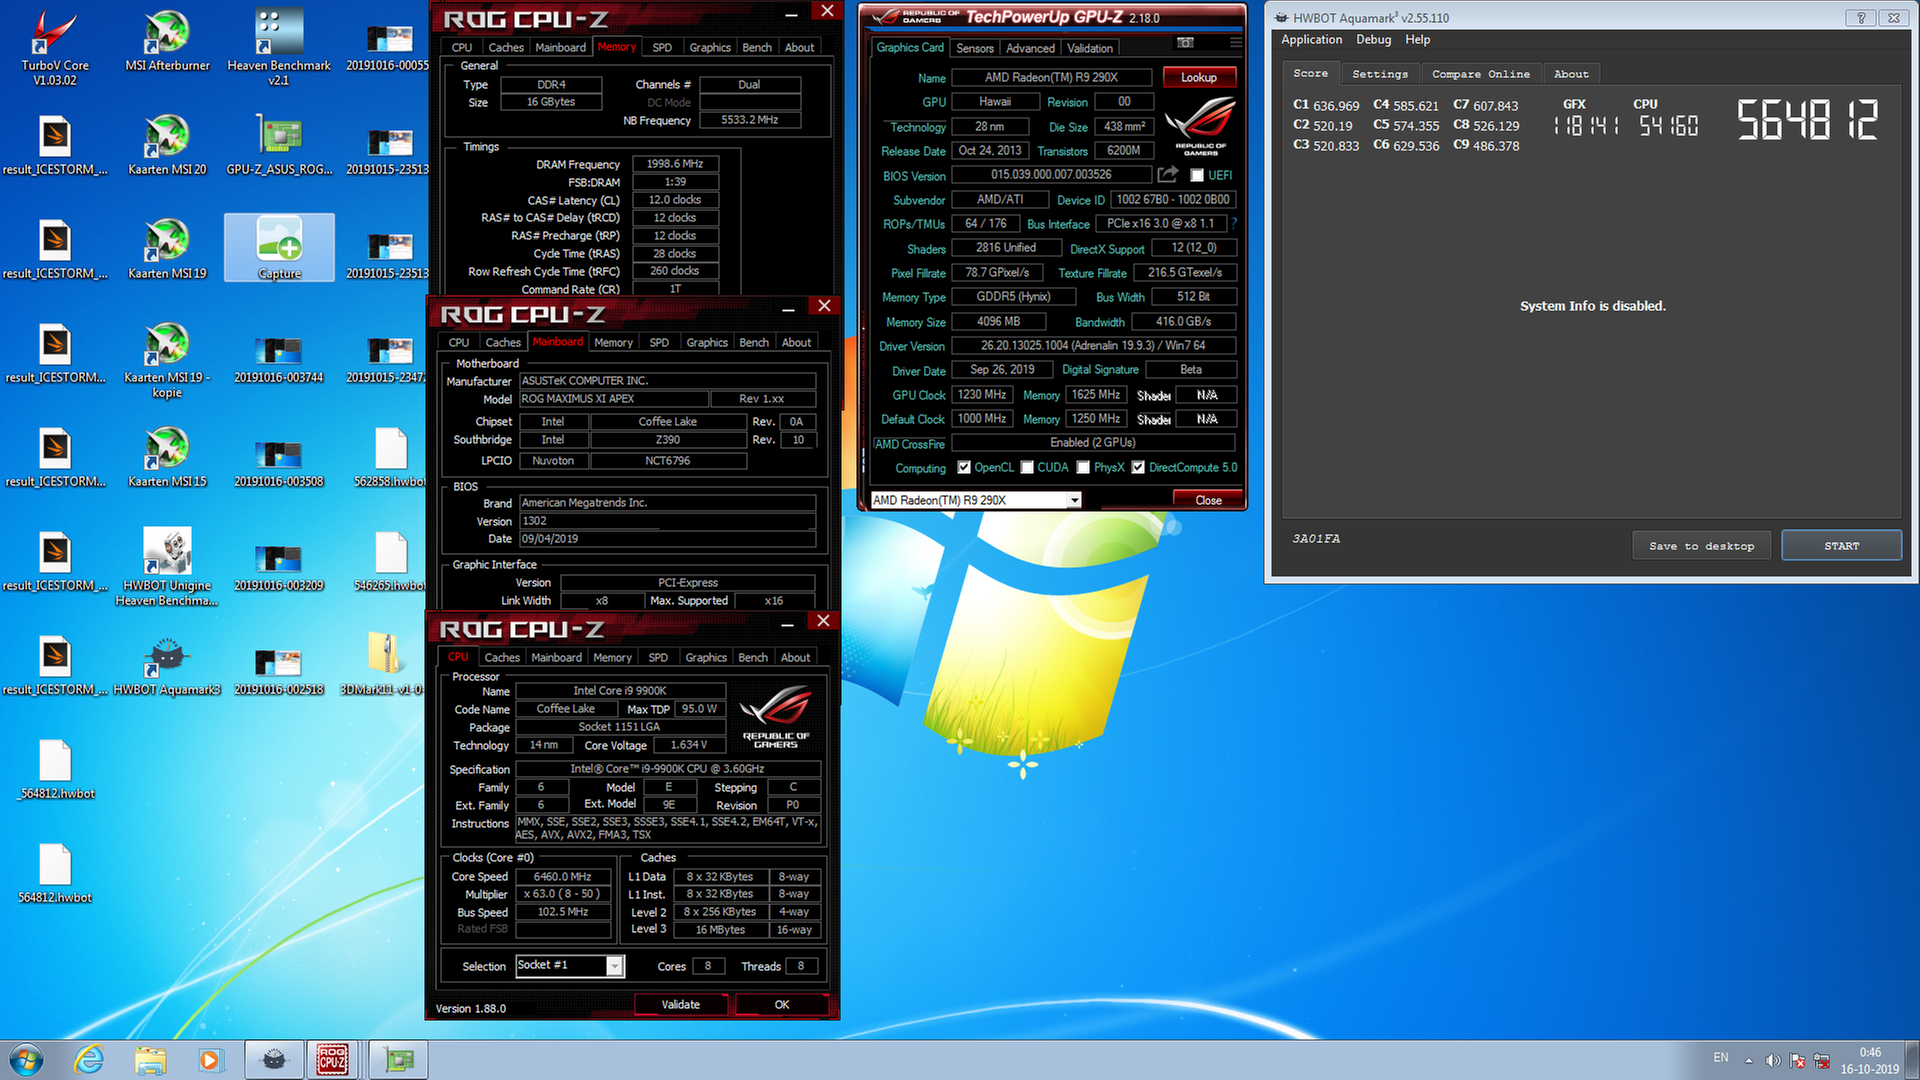This screenshot has height=1080, width=1920.
Task: Click Core Speed value 6460.0 MHz
Action: click(x=562, y=877)
